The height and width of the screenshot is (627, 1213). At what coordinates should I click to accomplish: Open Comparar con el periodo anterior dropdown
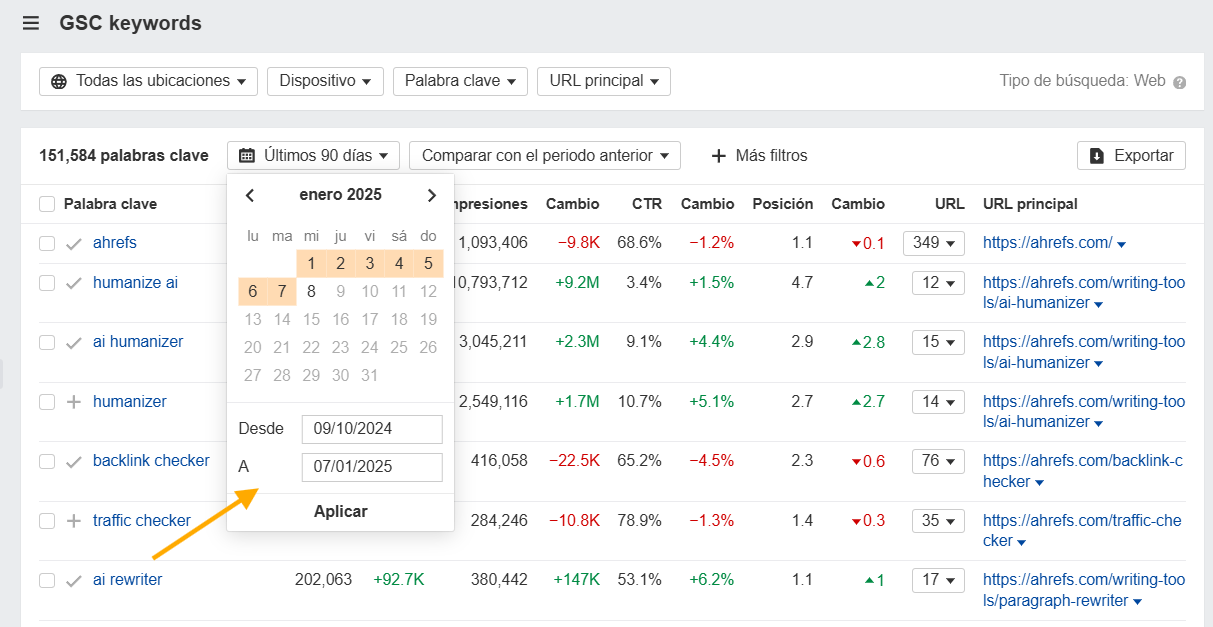pos(545,156)
